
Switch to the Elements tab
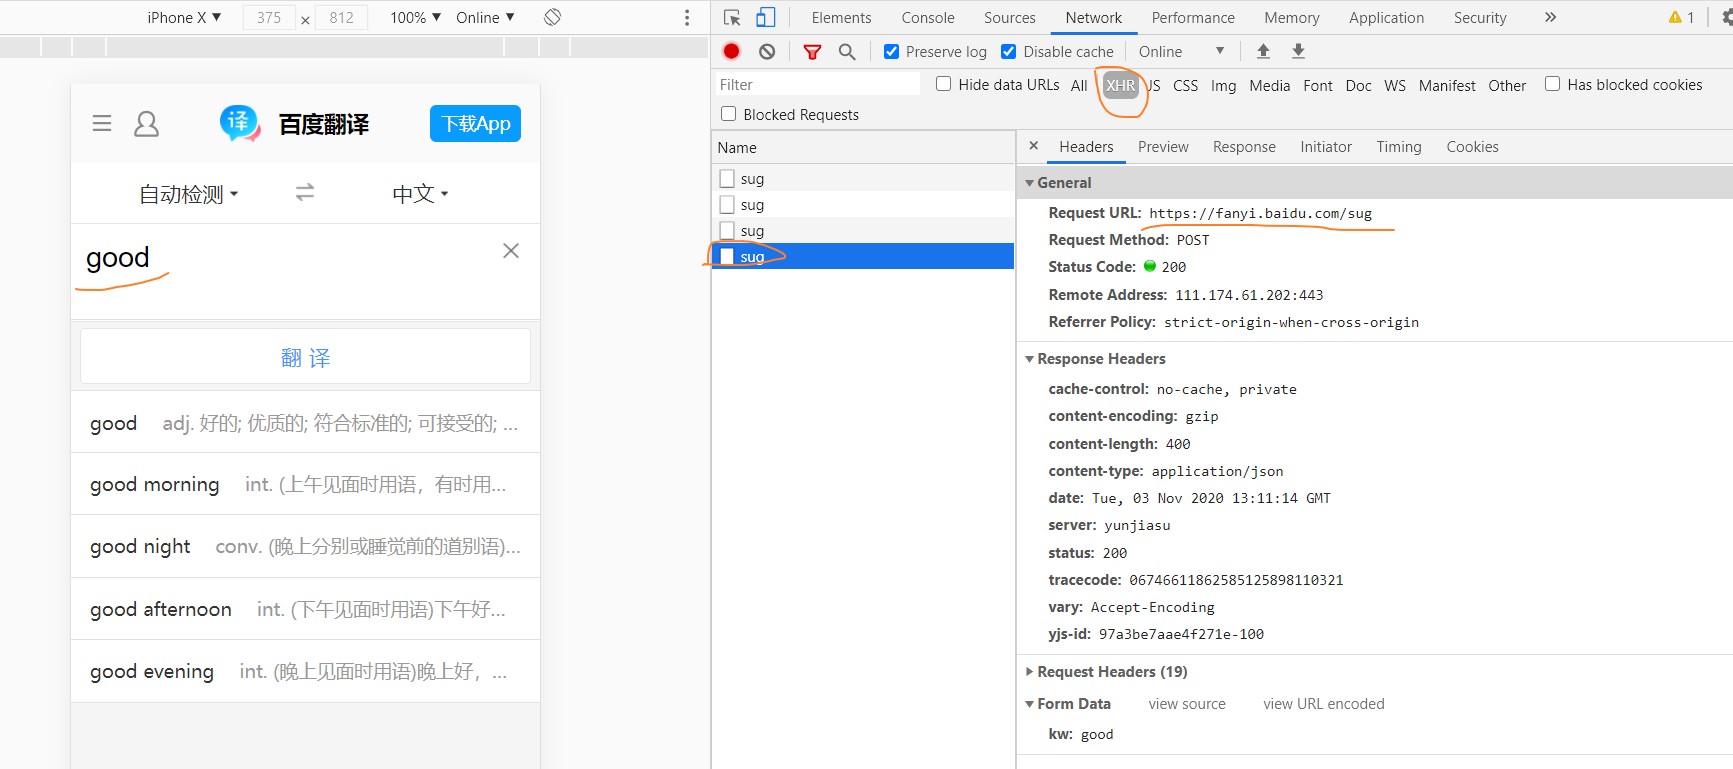841,17
